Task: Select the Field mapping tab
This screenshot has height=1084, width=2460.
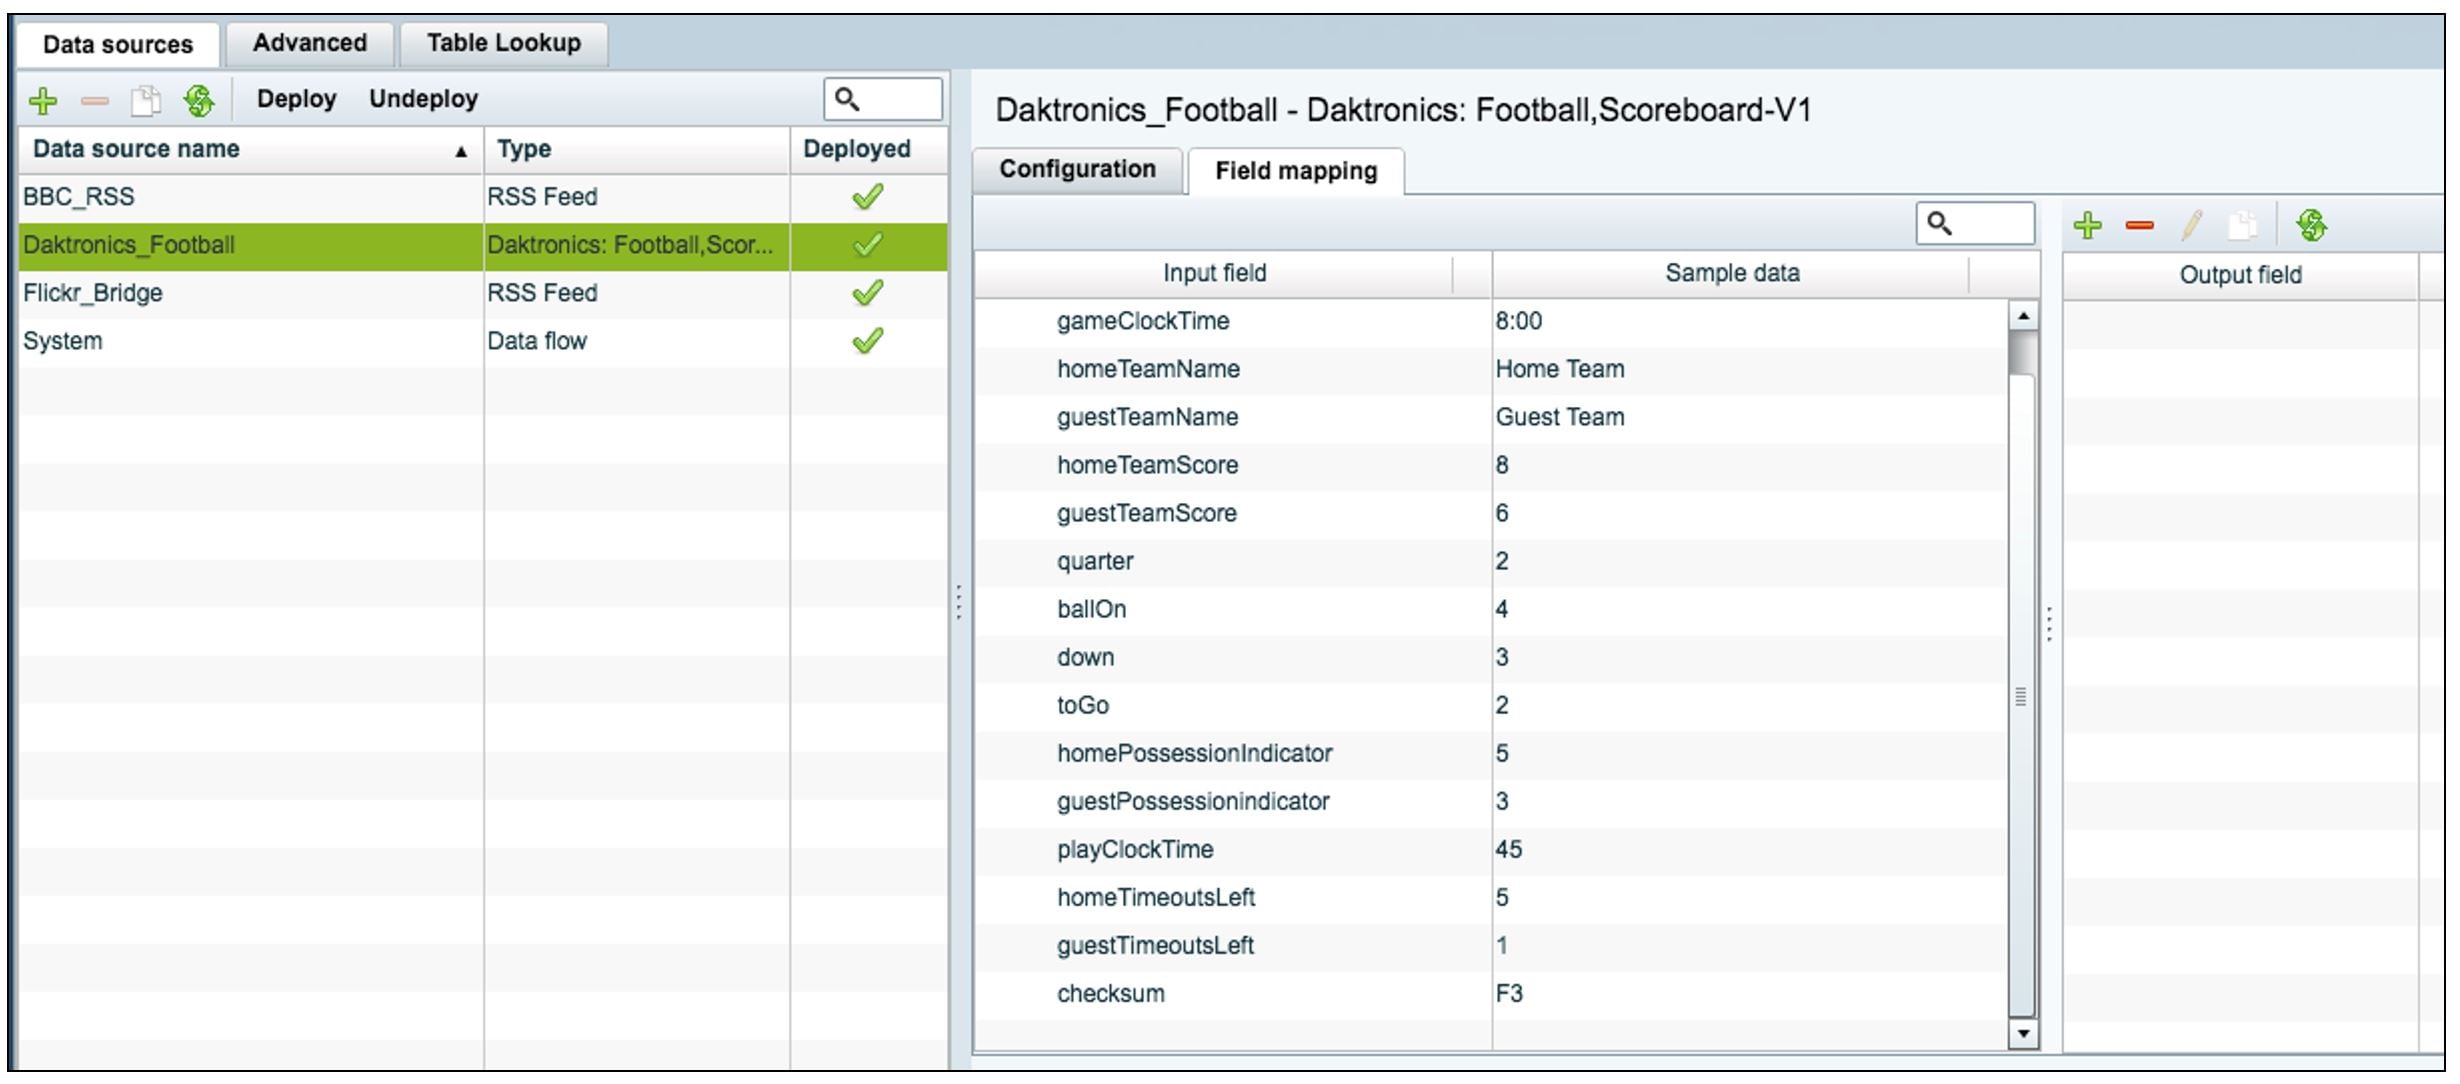Action: pos(1295,171)
